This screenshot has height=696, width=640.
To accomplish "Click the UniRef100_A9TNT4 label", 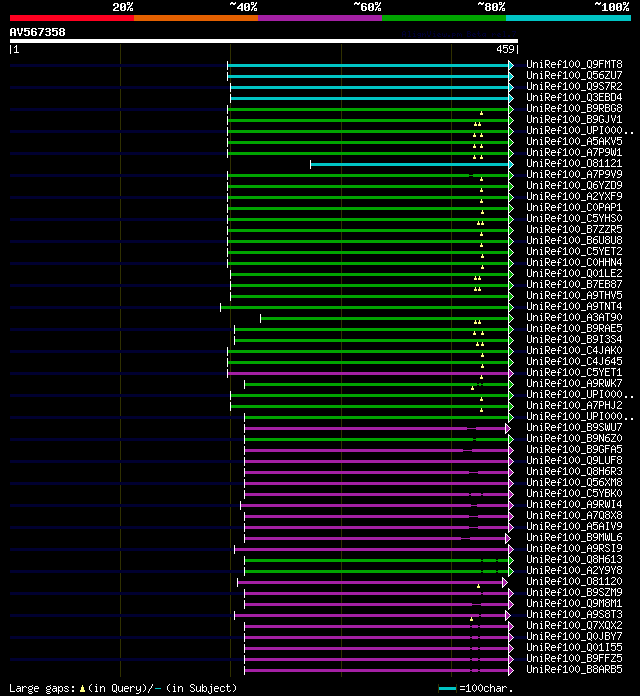I will [x=574, y=307].
